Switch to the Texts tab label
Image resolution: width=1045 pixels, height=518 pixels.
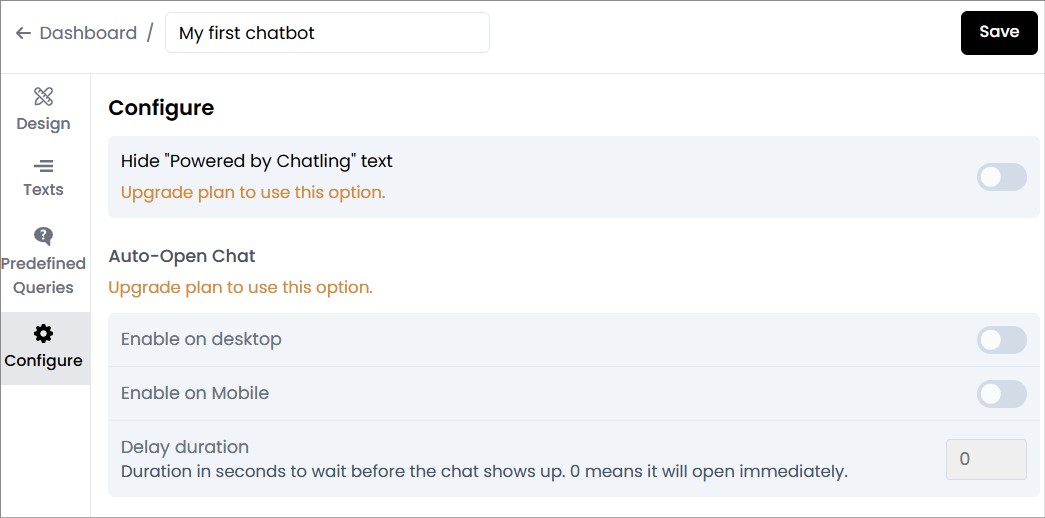tap(43, 190)
